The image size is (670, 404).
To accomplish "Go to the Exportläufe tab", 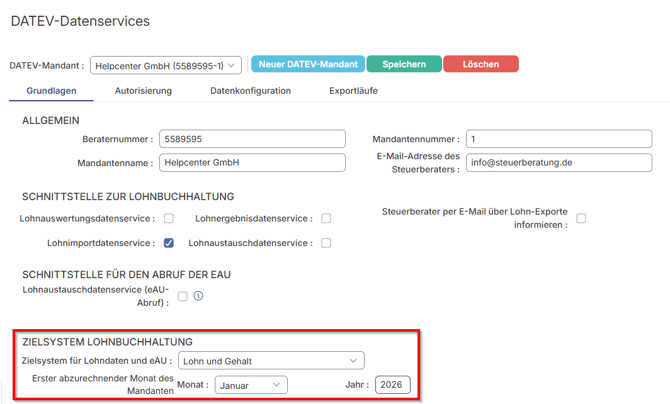I will point(353,91).
